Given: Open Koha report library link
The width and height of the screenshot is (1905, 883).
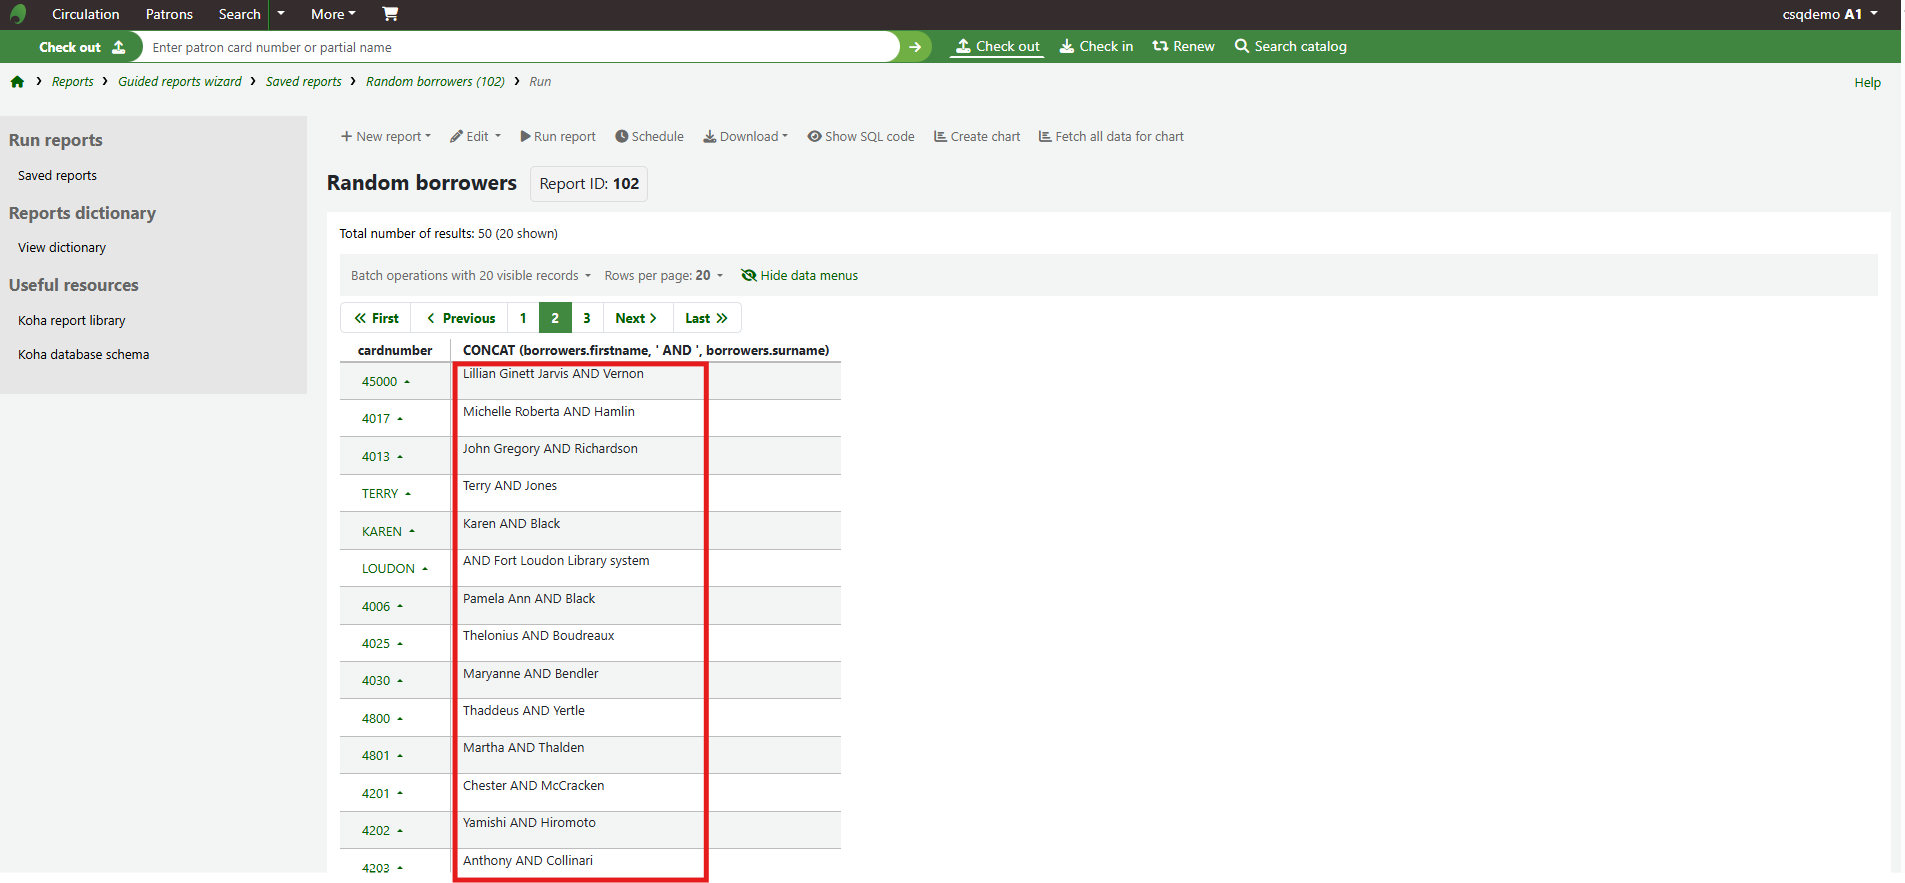Looking at the screenshot, I should (71, 321).
